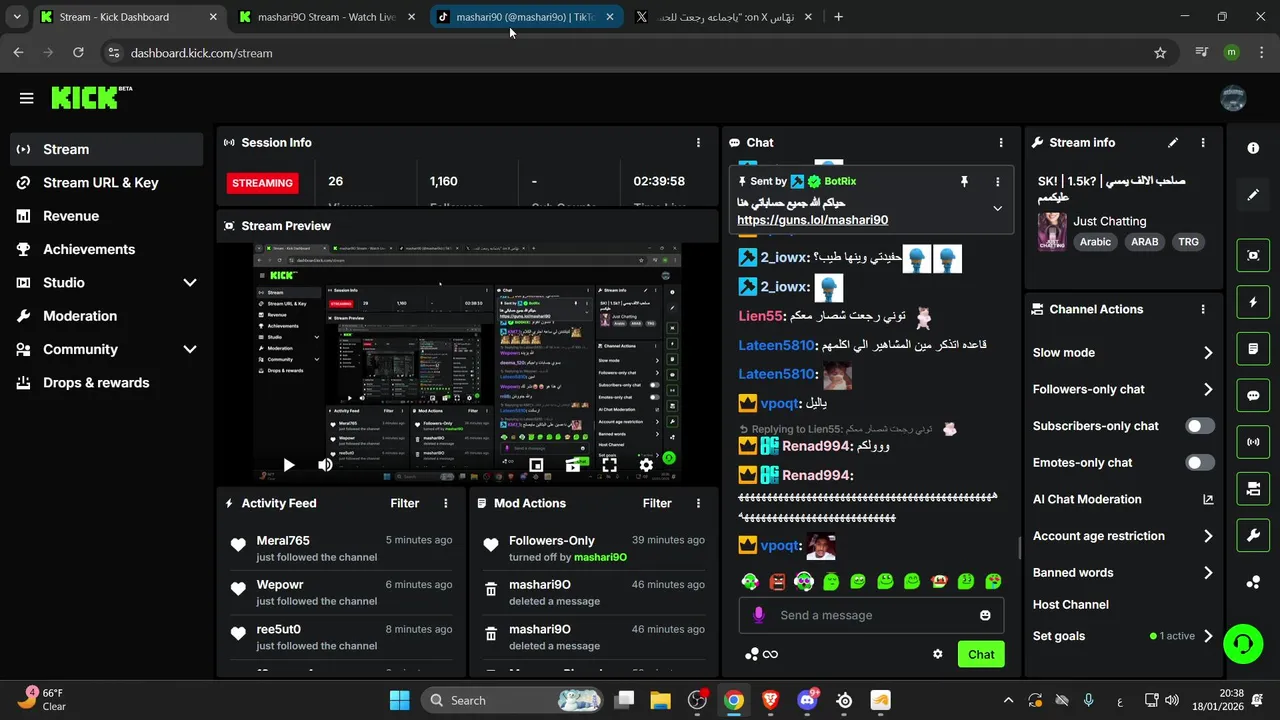
Task: Toggle the wrench Channel Actions icon in sidebar
Action: click(x=1253, y=535)
